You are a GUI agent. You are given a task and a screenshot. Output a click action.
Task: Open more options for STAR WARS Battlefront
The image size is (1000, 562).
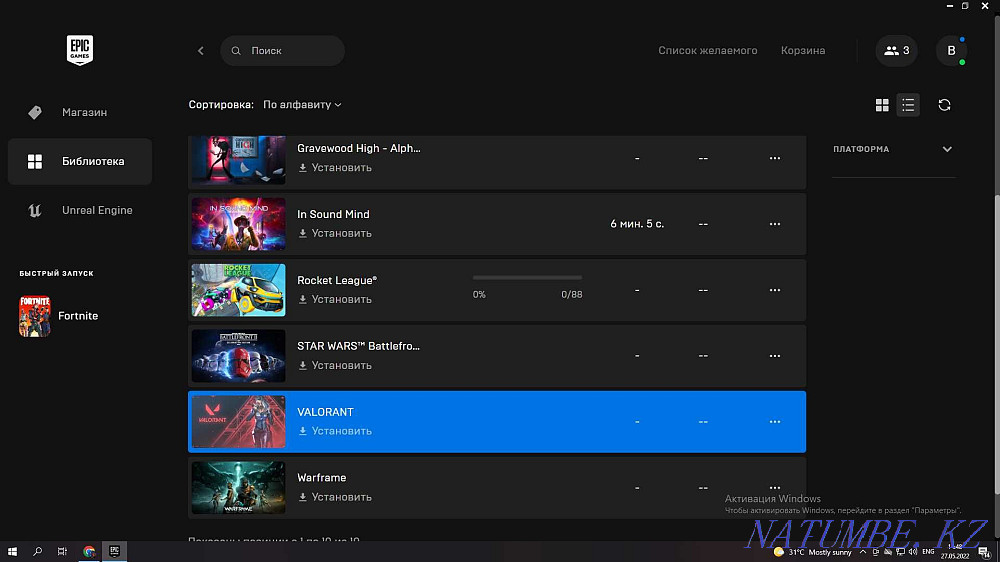(x=774, y=356)
